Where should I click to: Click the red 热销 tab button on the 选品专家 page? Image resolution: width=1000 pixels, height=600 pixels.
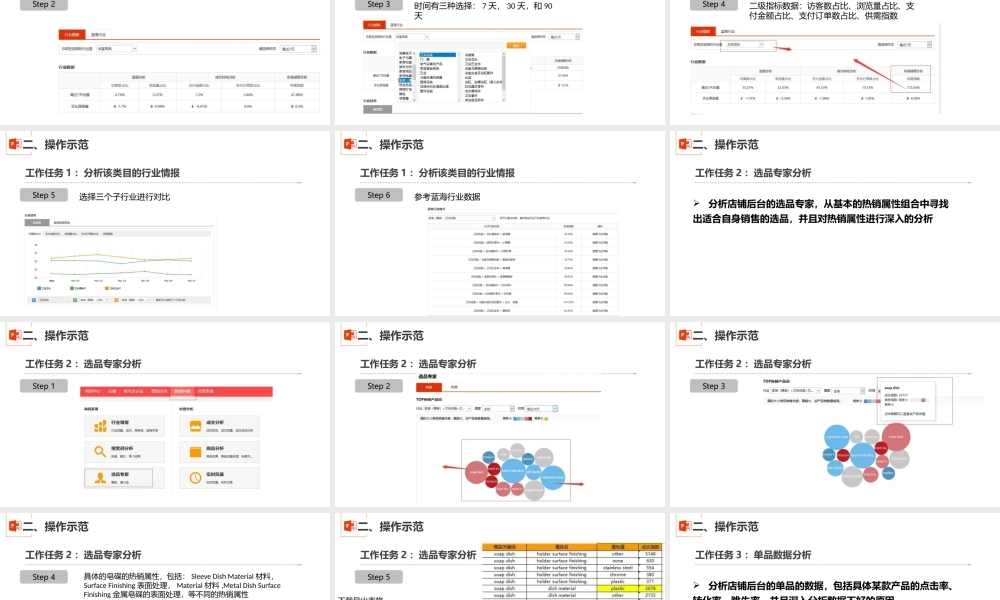(429, 385)
